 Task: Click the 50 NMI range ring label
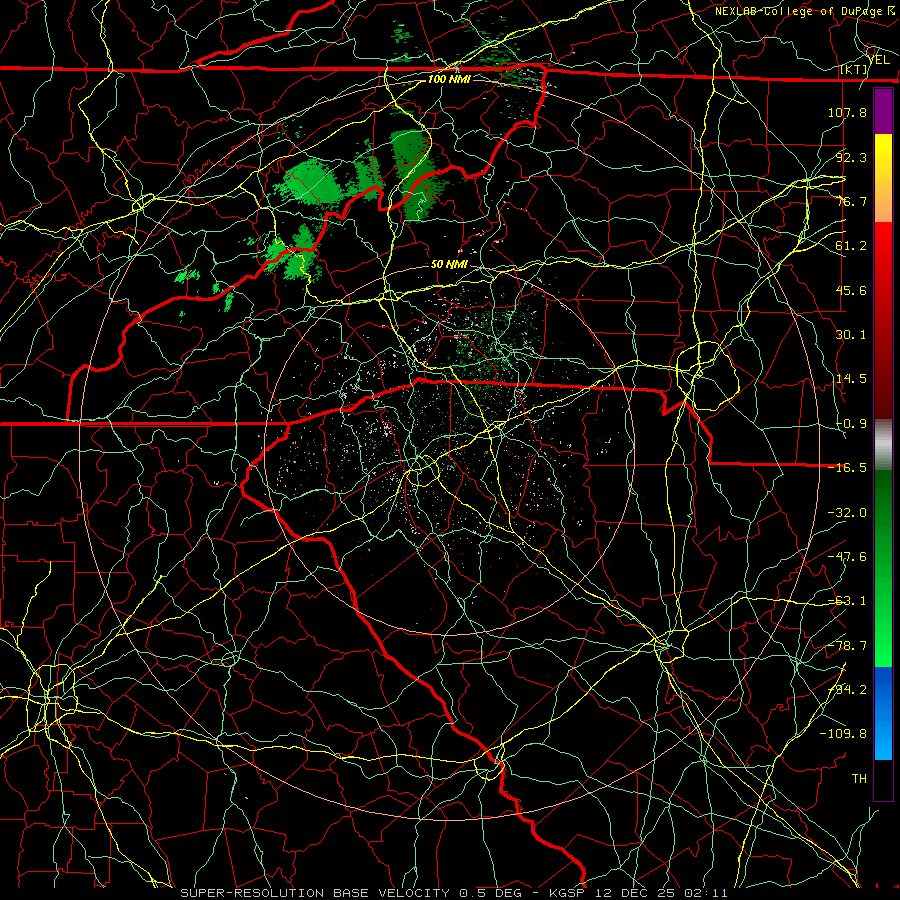pyautogui.click(x=449, y=265)
